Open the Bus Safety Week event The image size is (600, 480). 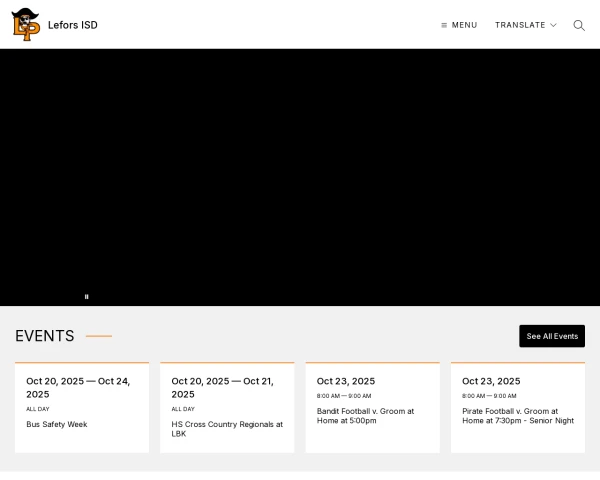pyautogui.click(x=57, y=424)
